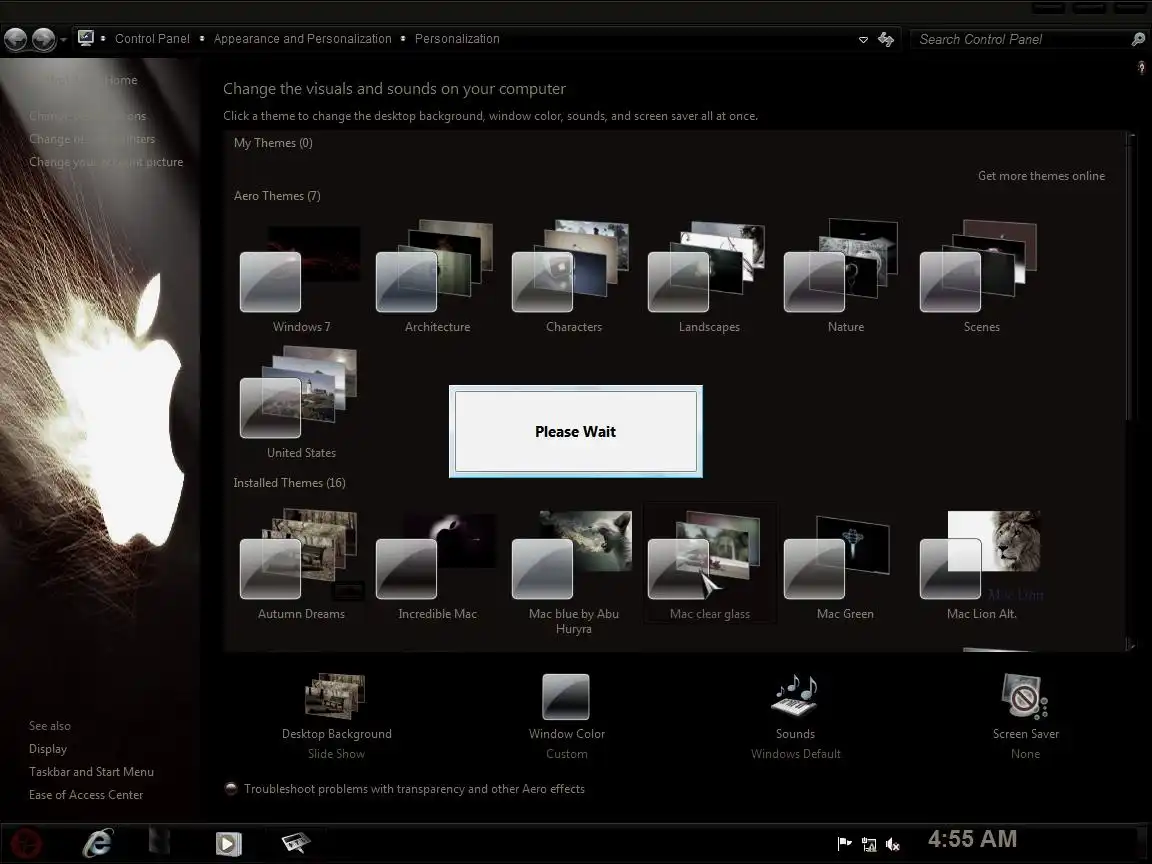The width and height of the screenshot is (1152, 864).
Task: Click the search magnifier icon
Action: [x=1138, y=40]
